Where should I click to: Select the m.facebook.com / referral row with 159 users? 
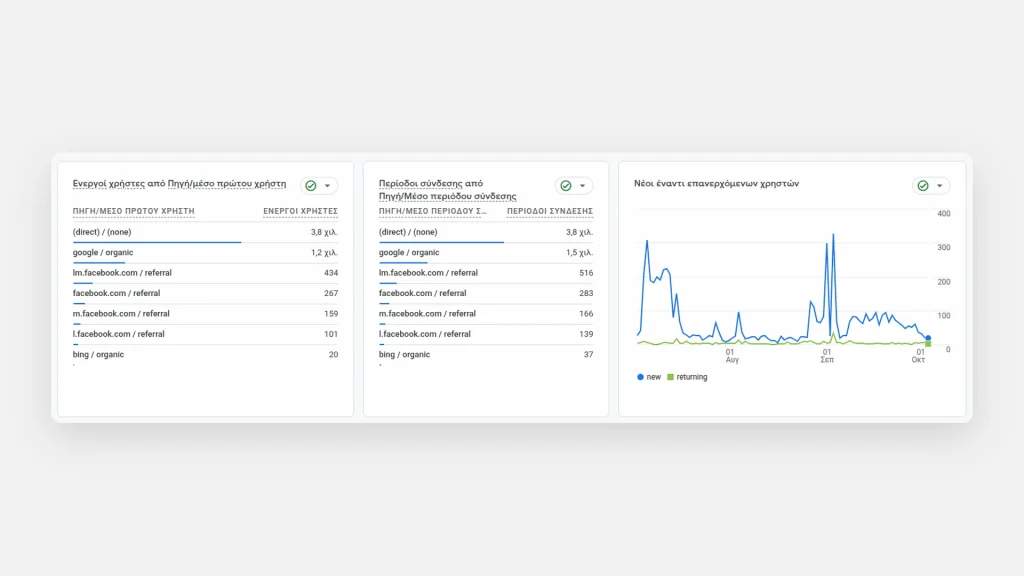click(x=205, y=313)
